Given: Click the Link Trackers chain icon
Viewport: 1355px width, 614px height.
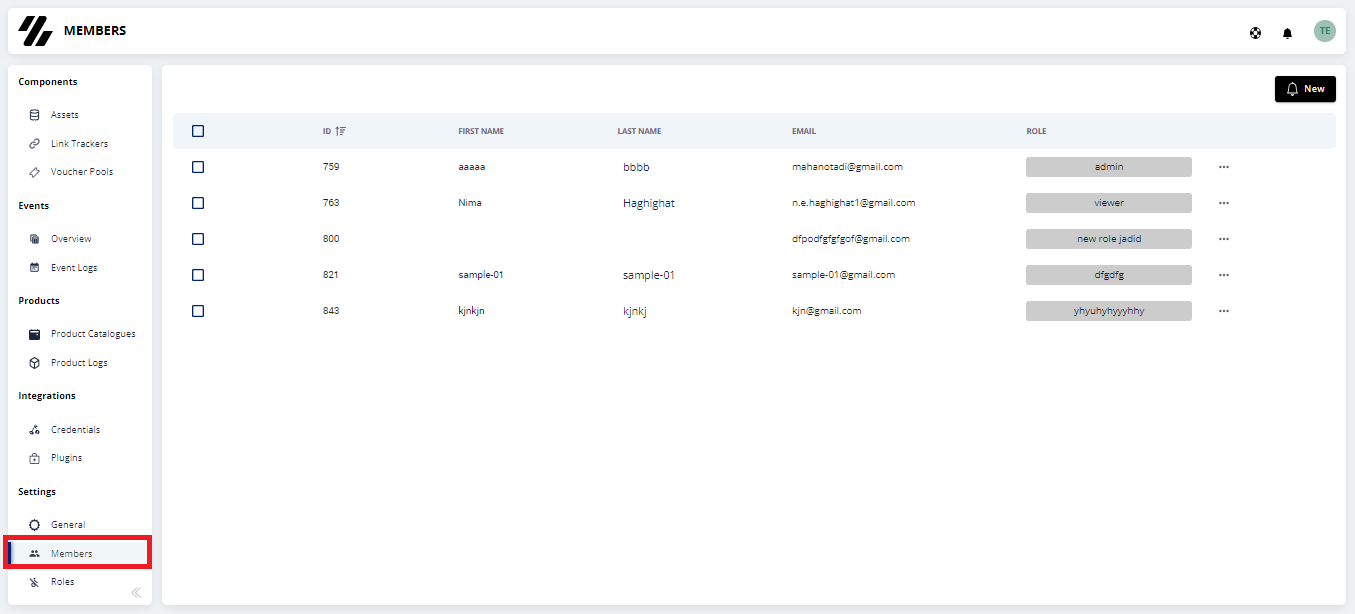Looking at the screenshot, I should point(35,144).
